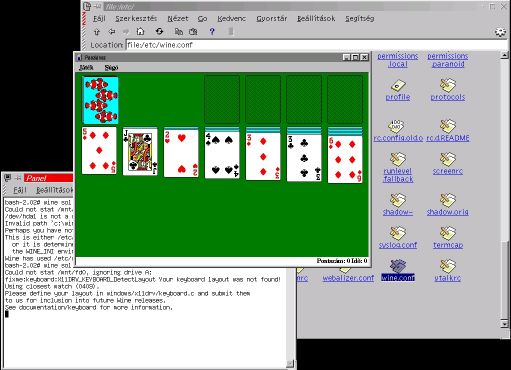Select the Jack of clubs card
The width and height of the screenshot is (511, 370).
click(x=140, y=152)
